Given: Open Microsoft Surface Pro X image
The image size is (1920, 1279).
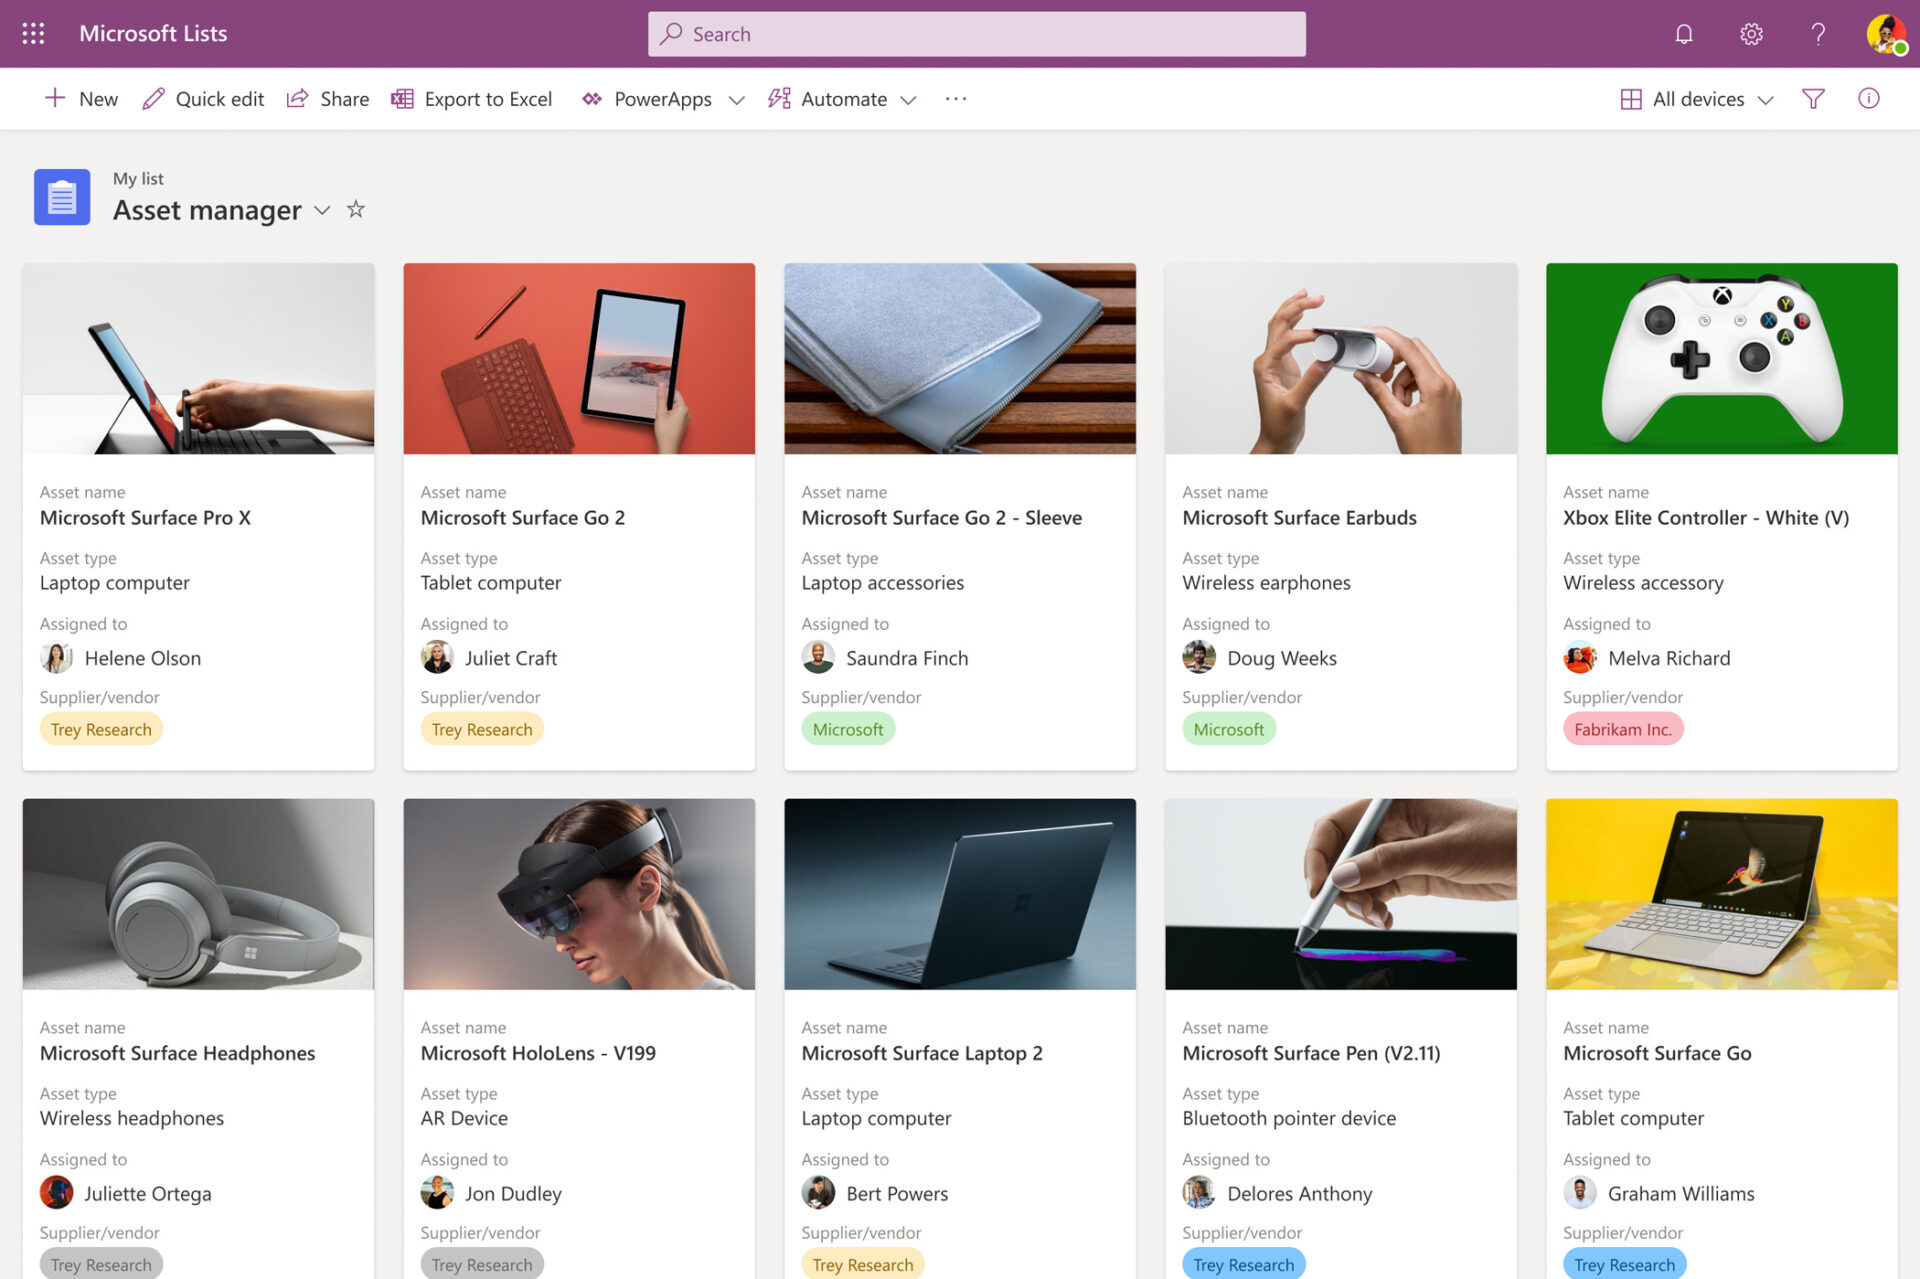Looking at the screenshot, I should click(x=198, y=359).
